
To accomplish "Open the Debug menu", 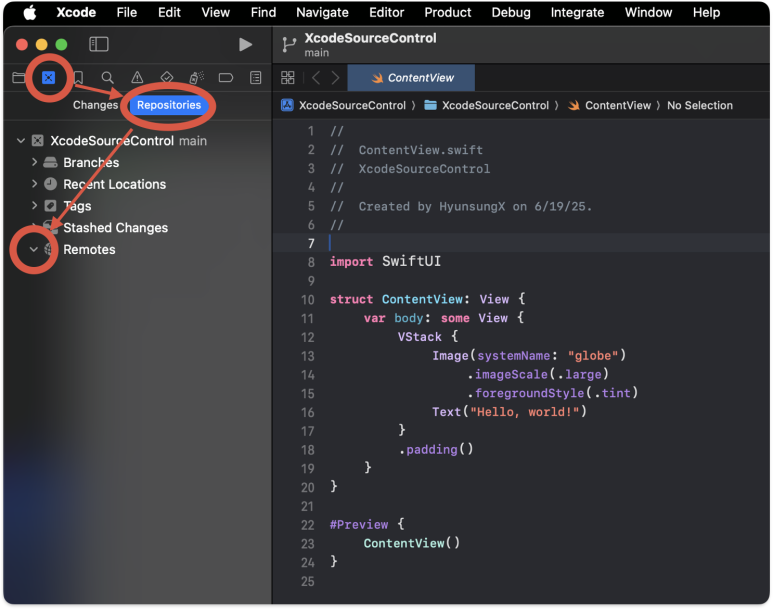I will point(511,12).
